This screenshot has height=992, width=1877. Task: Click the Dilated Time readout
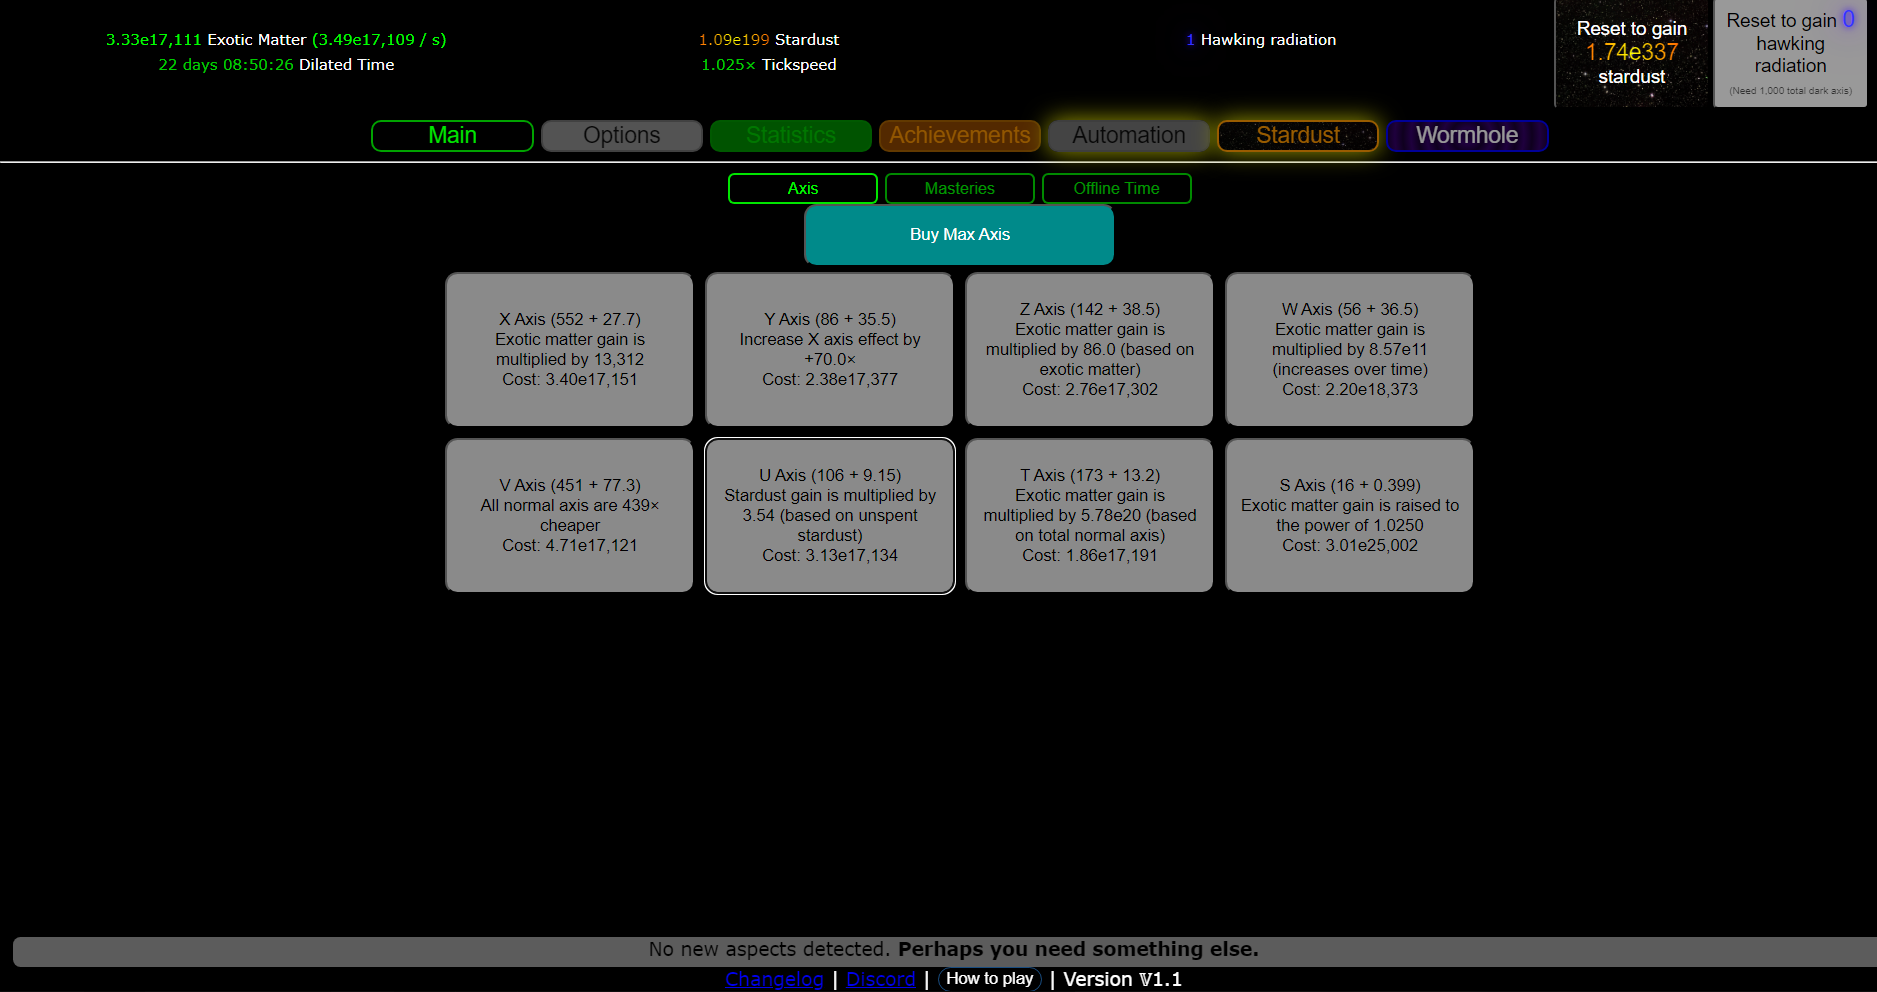[276, 65]
